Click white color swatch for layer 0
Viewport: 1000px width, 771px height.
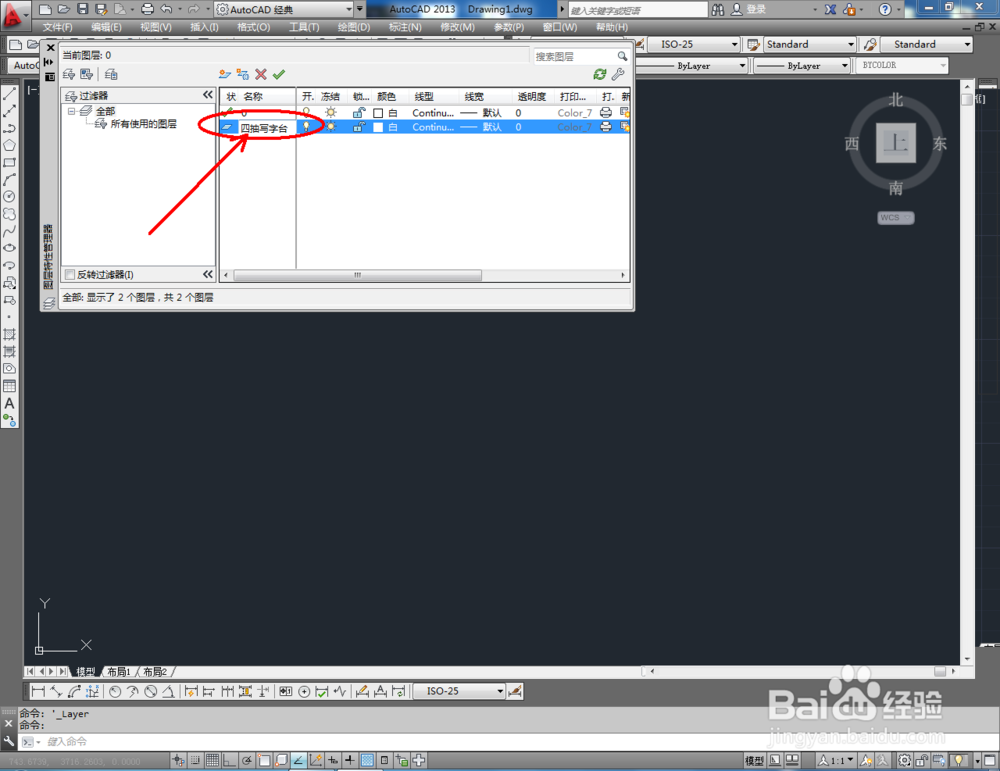(x=378, y=113)
